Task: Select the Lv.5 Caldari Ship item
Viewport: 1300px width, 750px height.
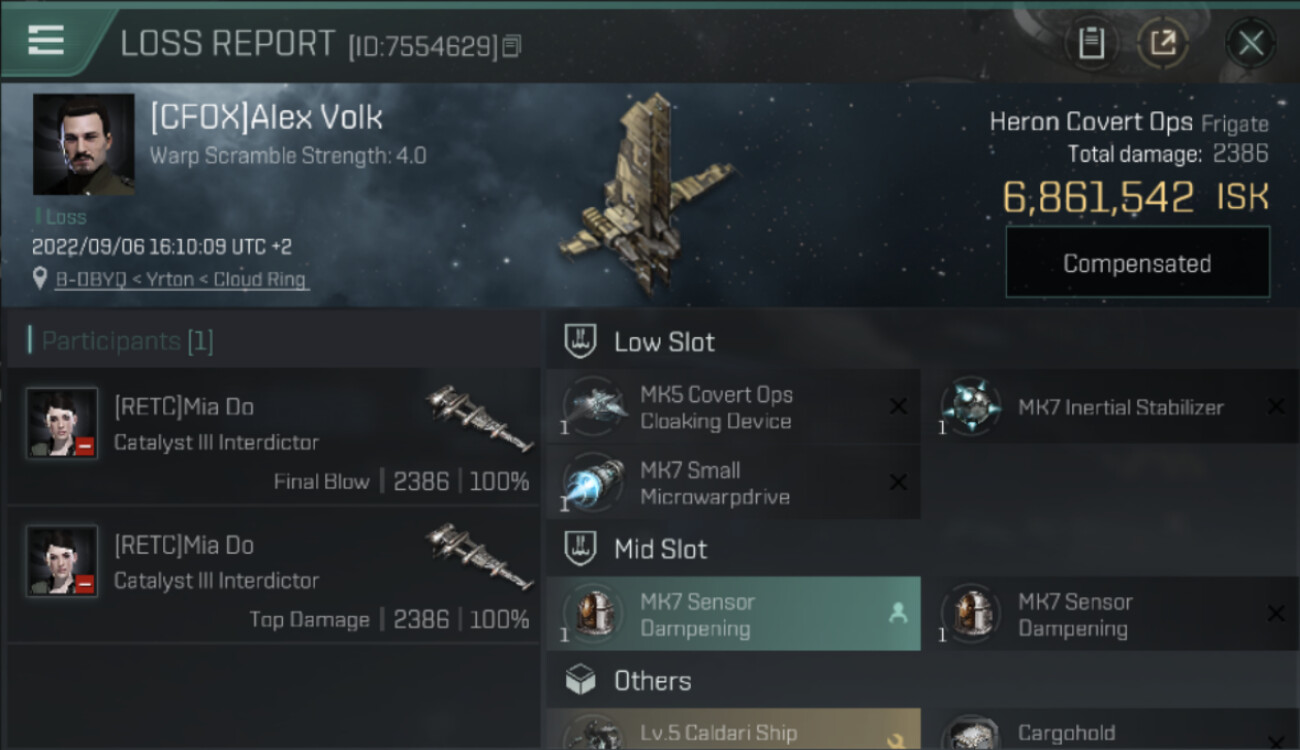Action: coord(733,731)
